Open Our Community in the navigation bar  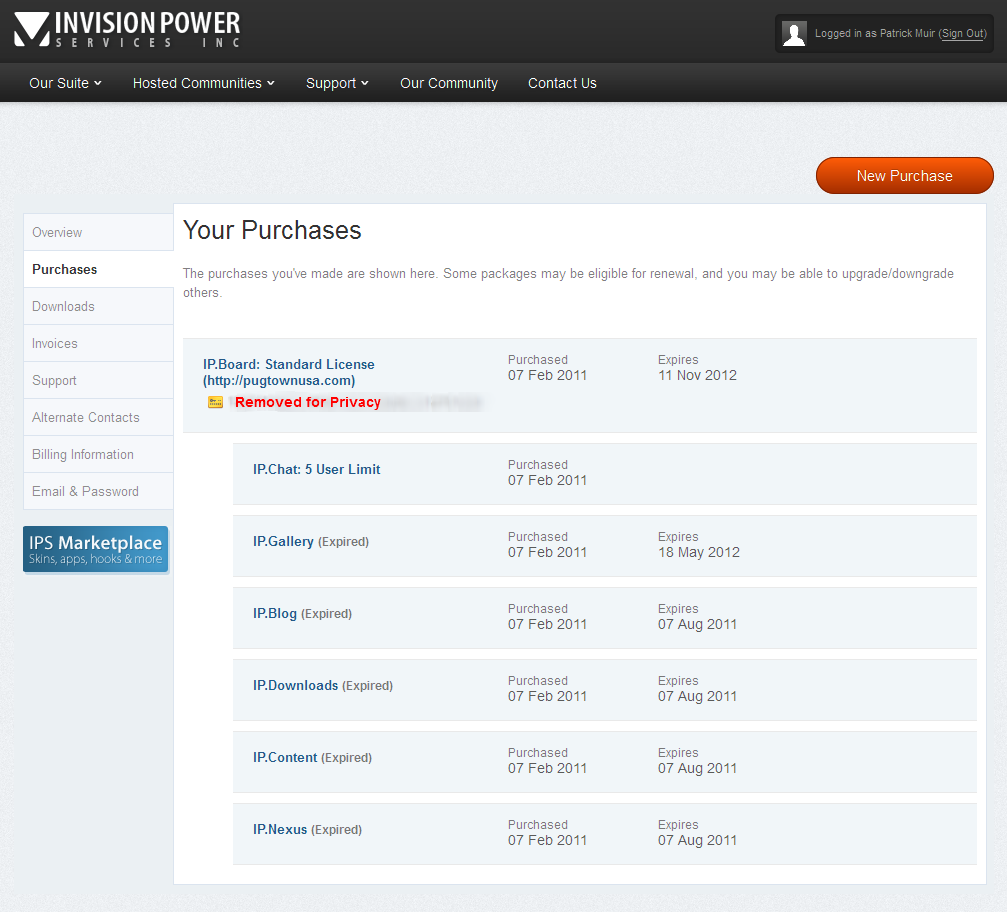tap(449, 83)
